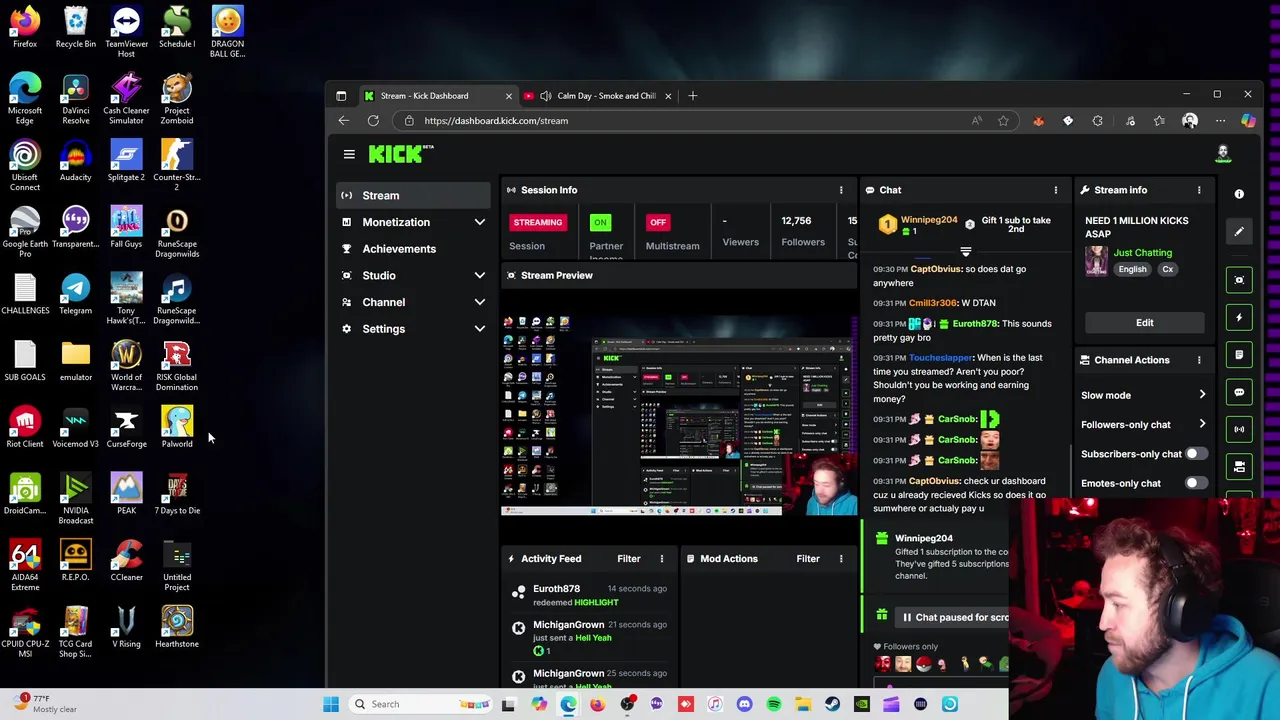Image resolution: width=1280 pixels, height=720 pixels.
Task: Open the Kick sidebar hamburger menu
Action: pos(349,154)
